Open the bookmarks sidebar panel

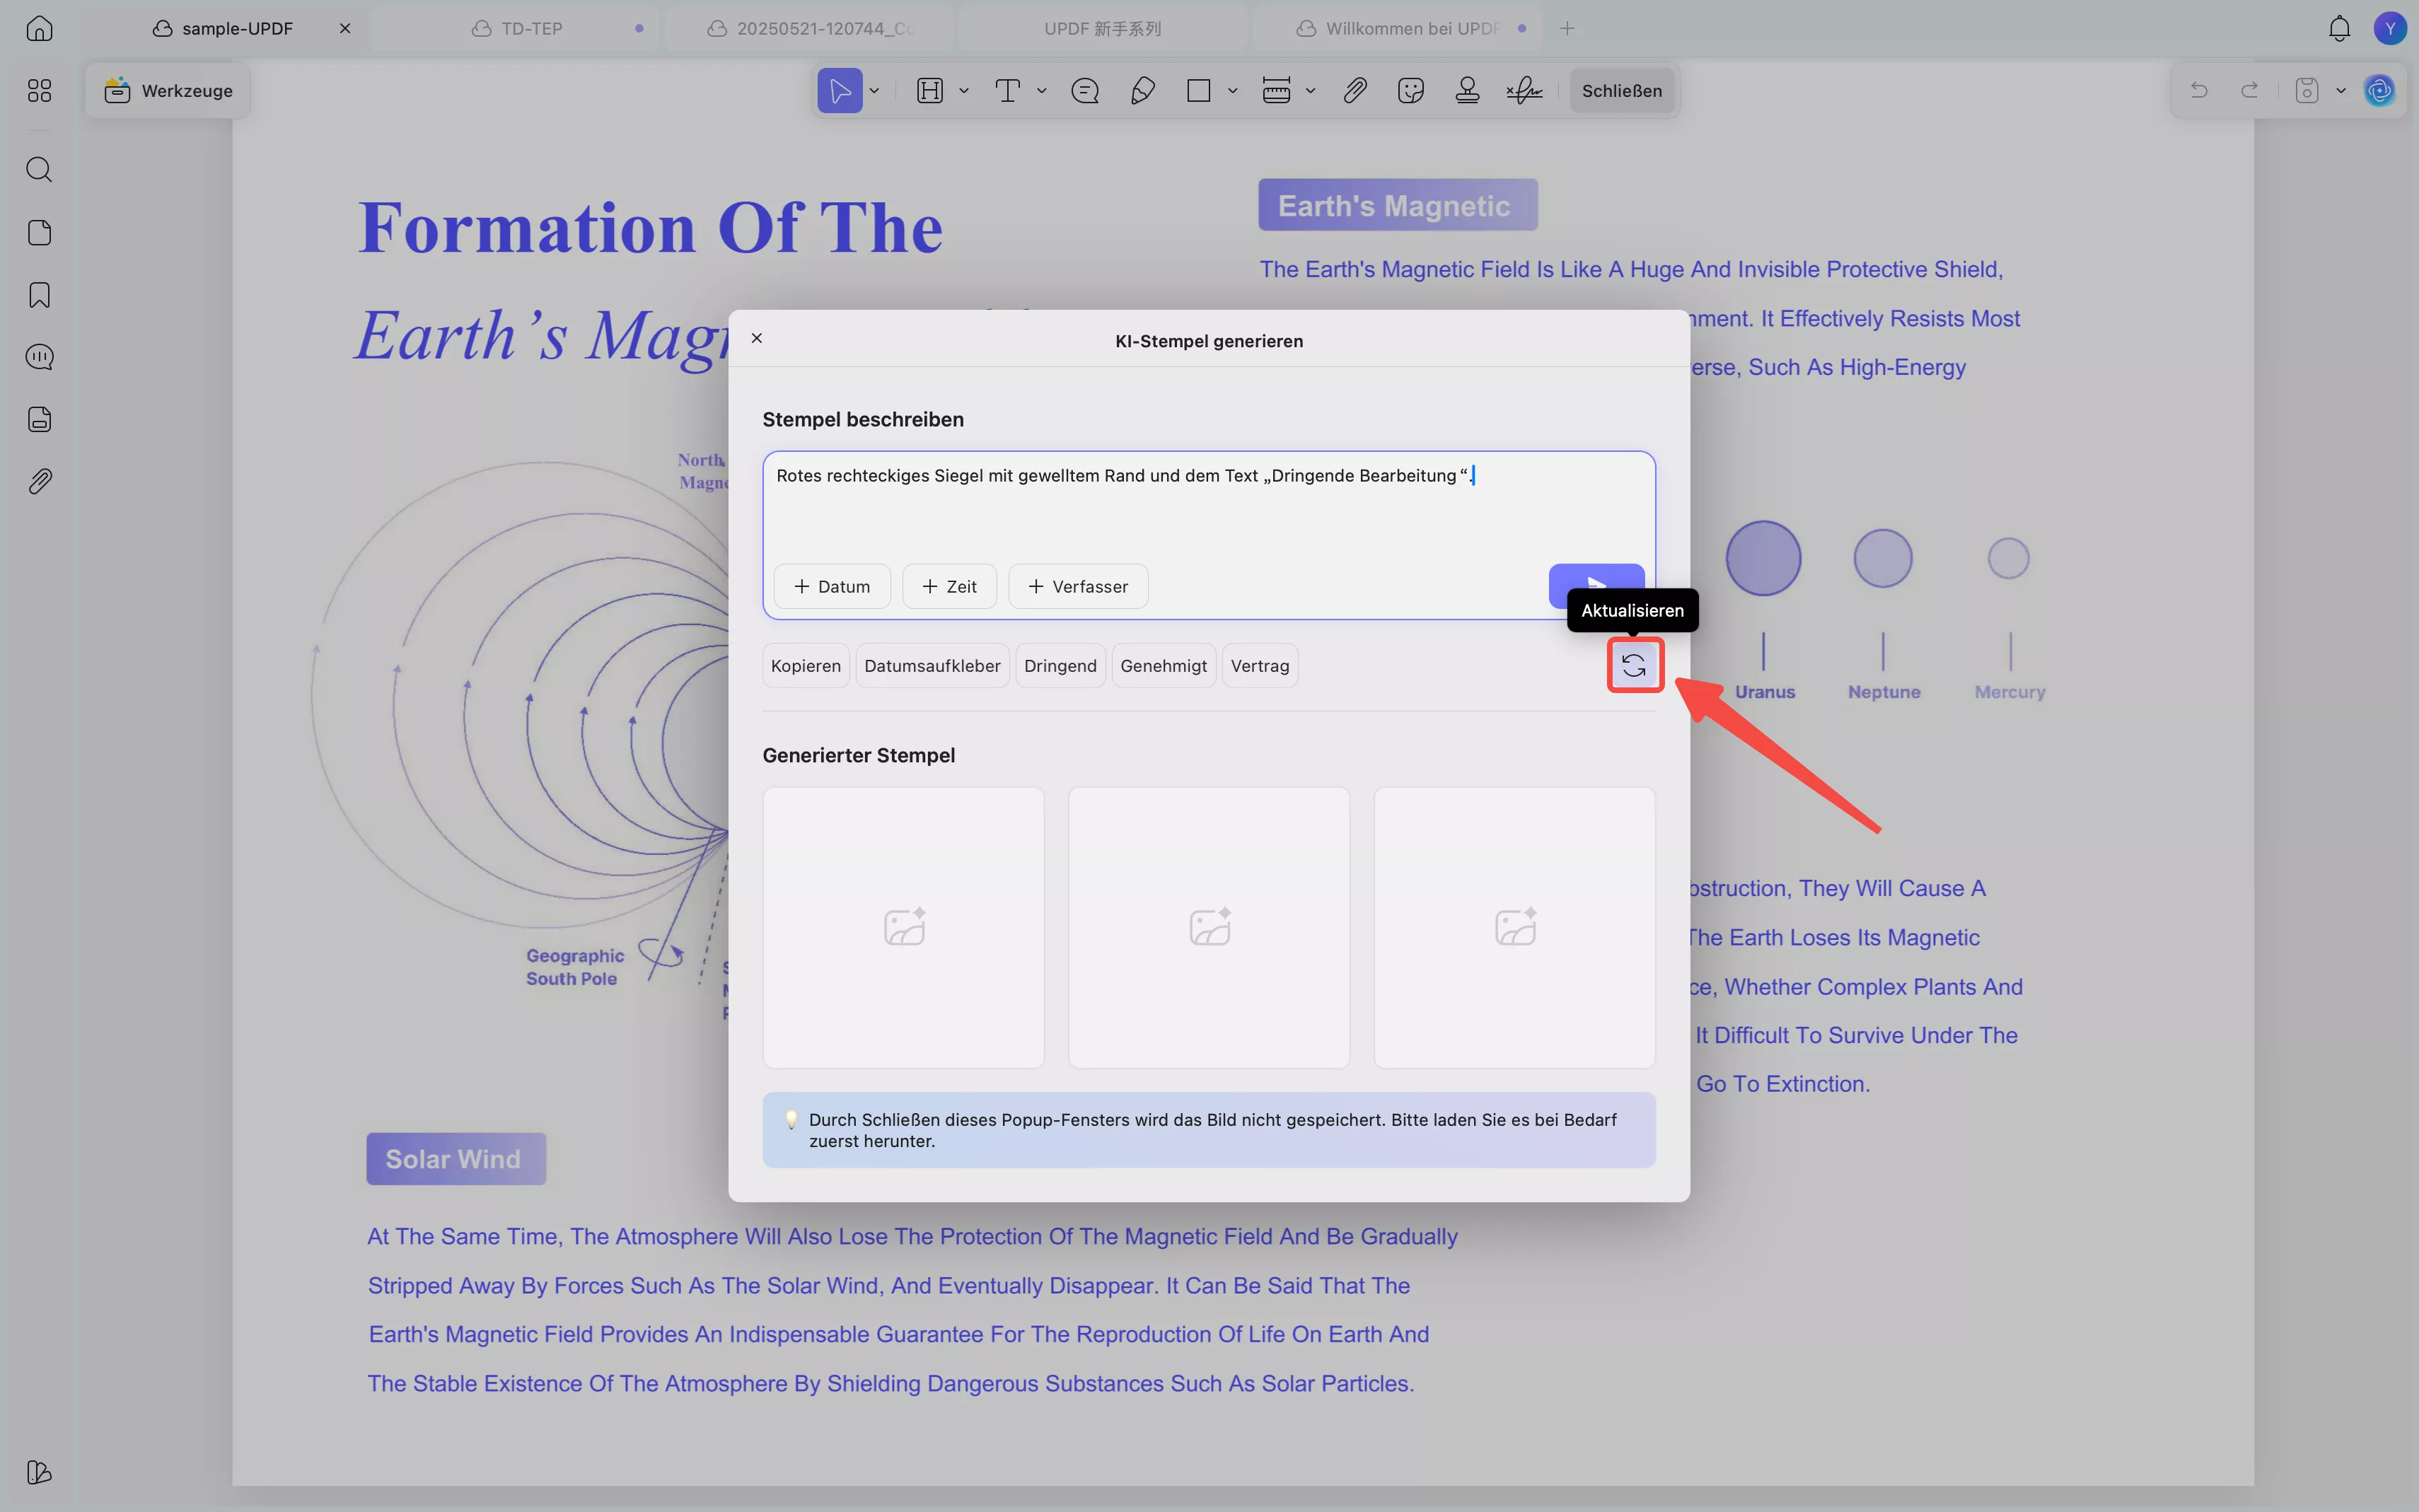(39, 295)
